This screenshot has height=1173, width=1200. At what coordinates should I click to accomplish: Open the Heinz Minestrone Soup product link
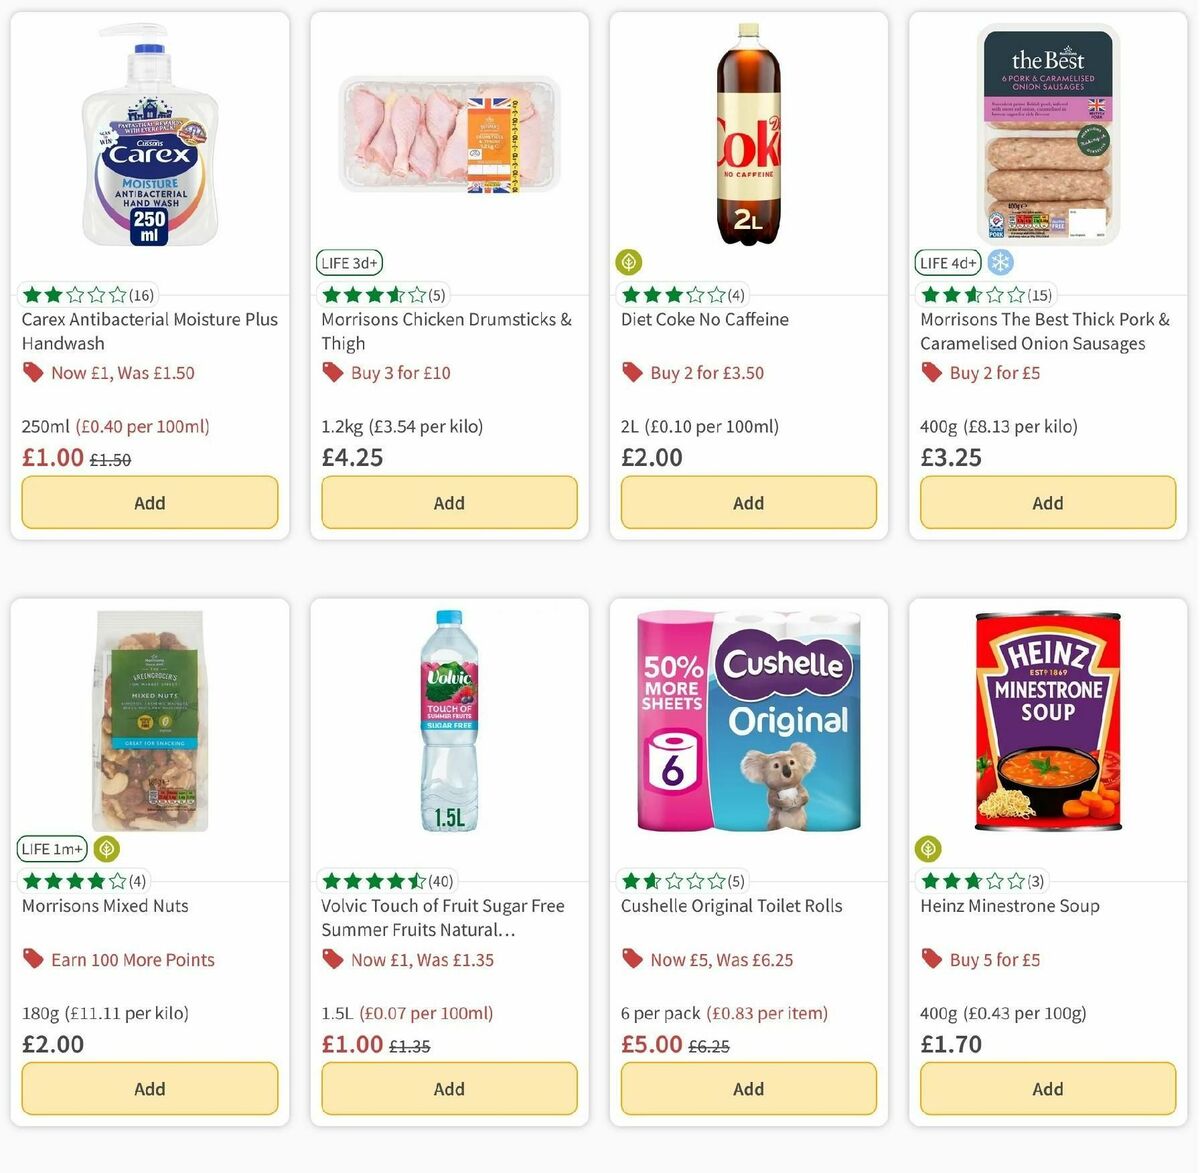(1009, 906)
